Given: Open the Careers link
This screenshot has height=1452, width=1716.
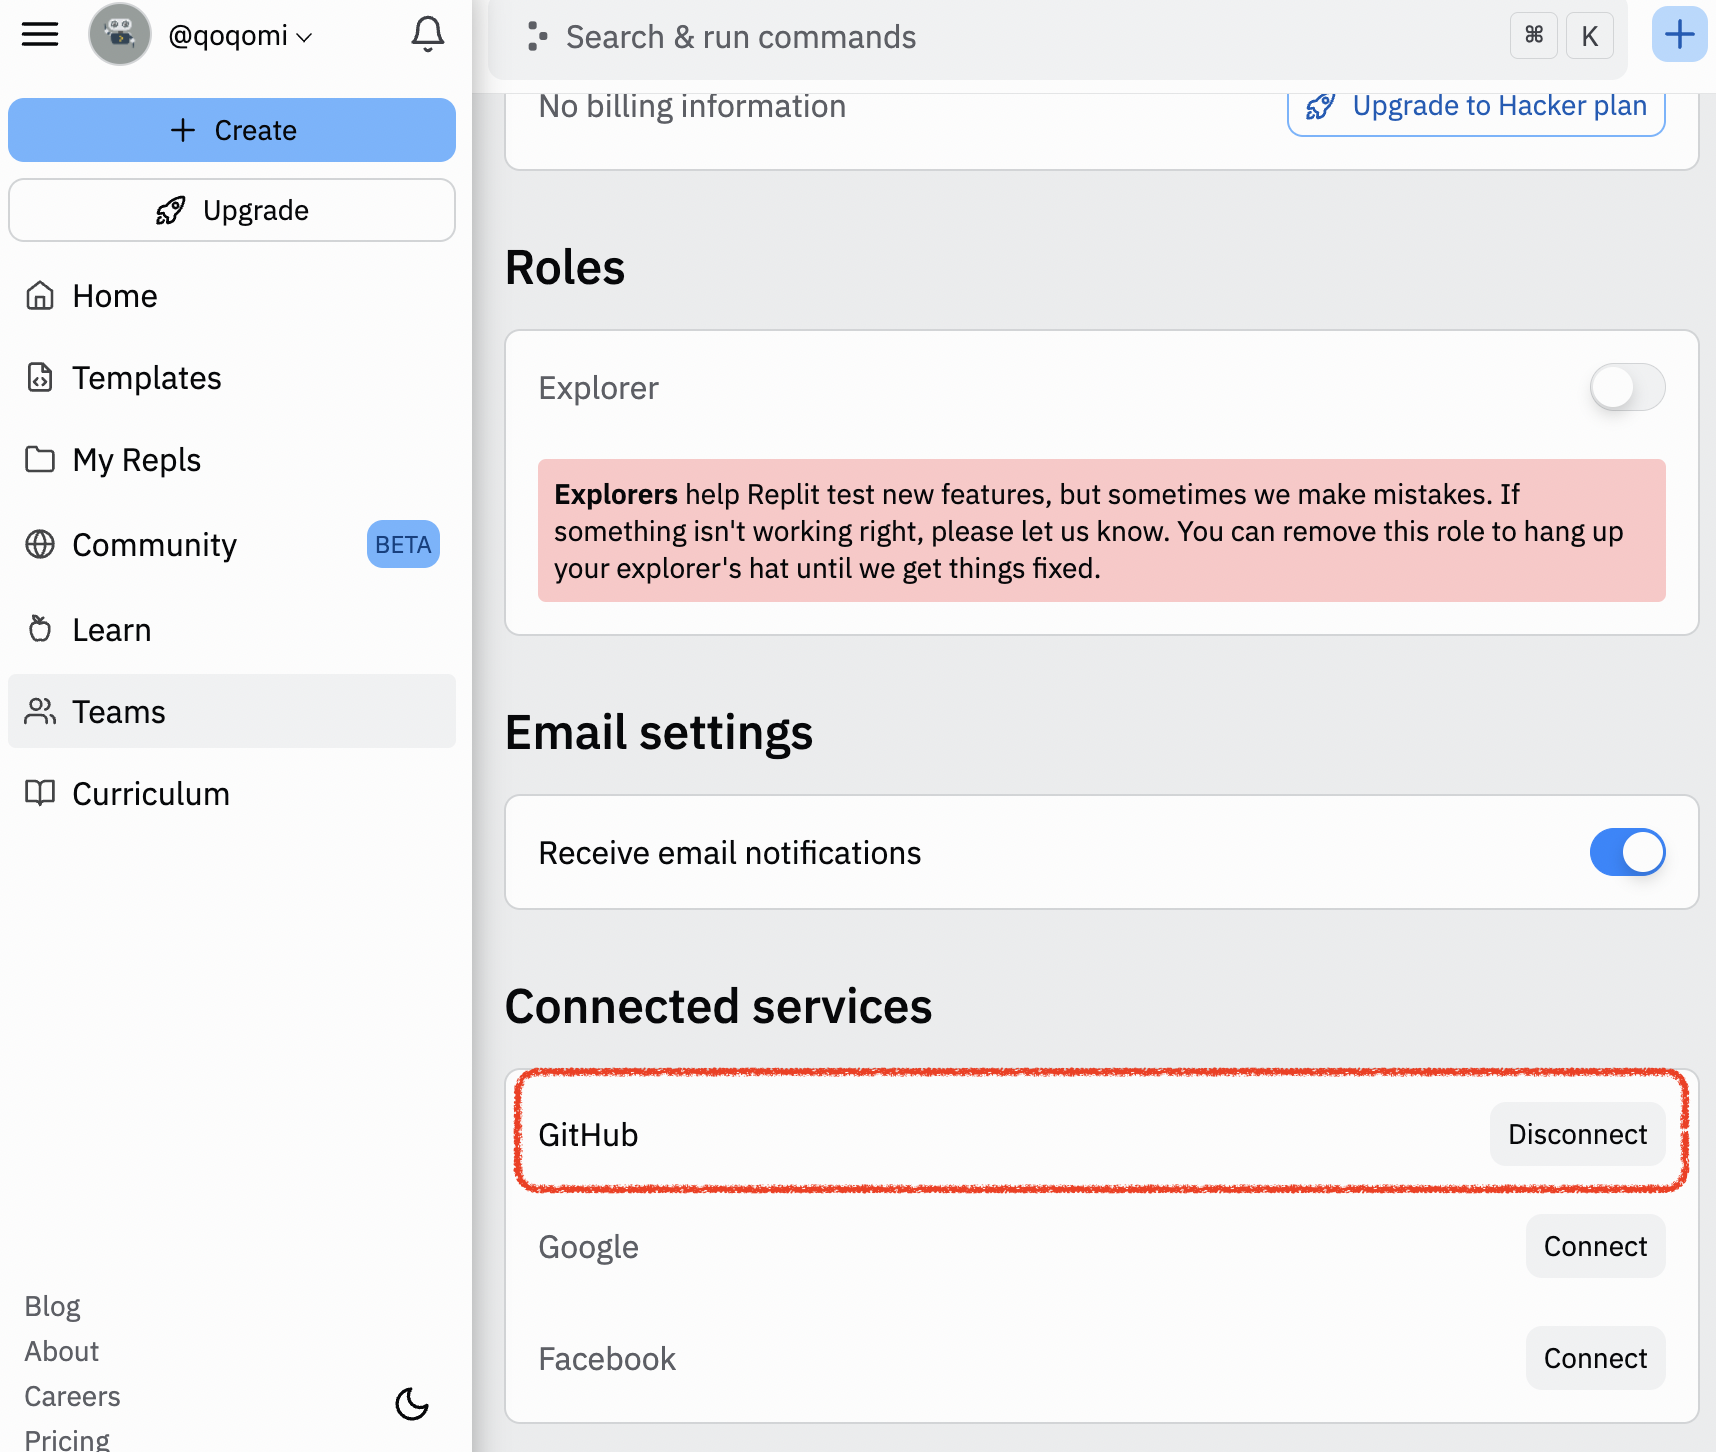Looking at the screenshot, I should point(72,1396).
